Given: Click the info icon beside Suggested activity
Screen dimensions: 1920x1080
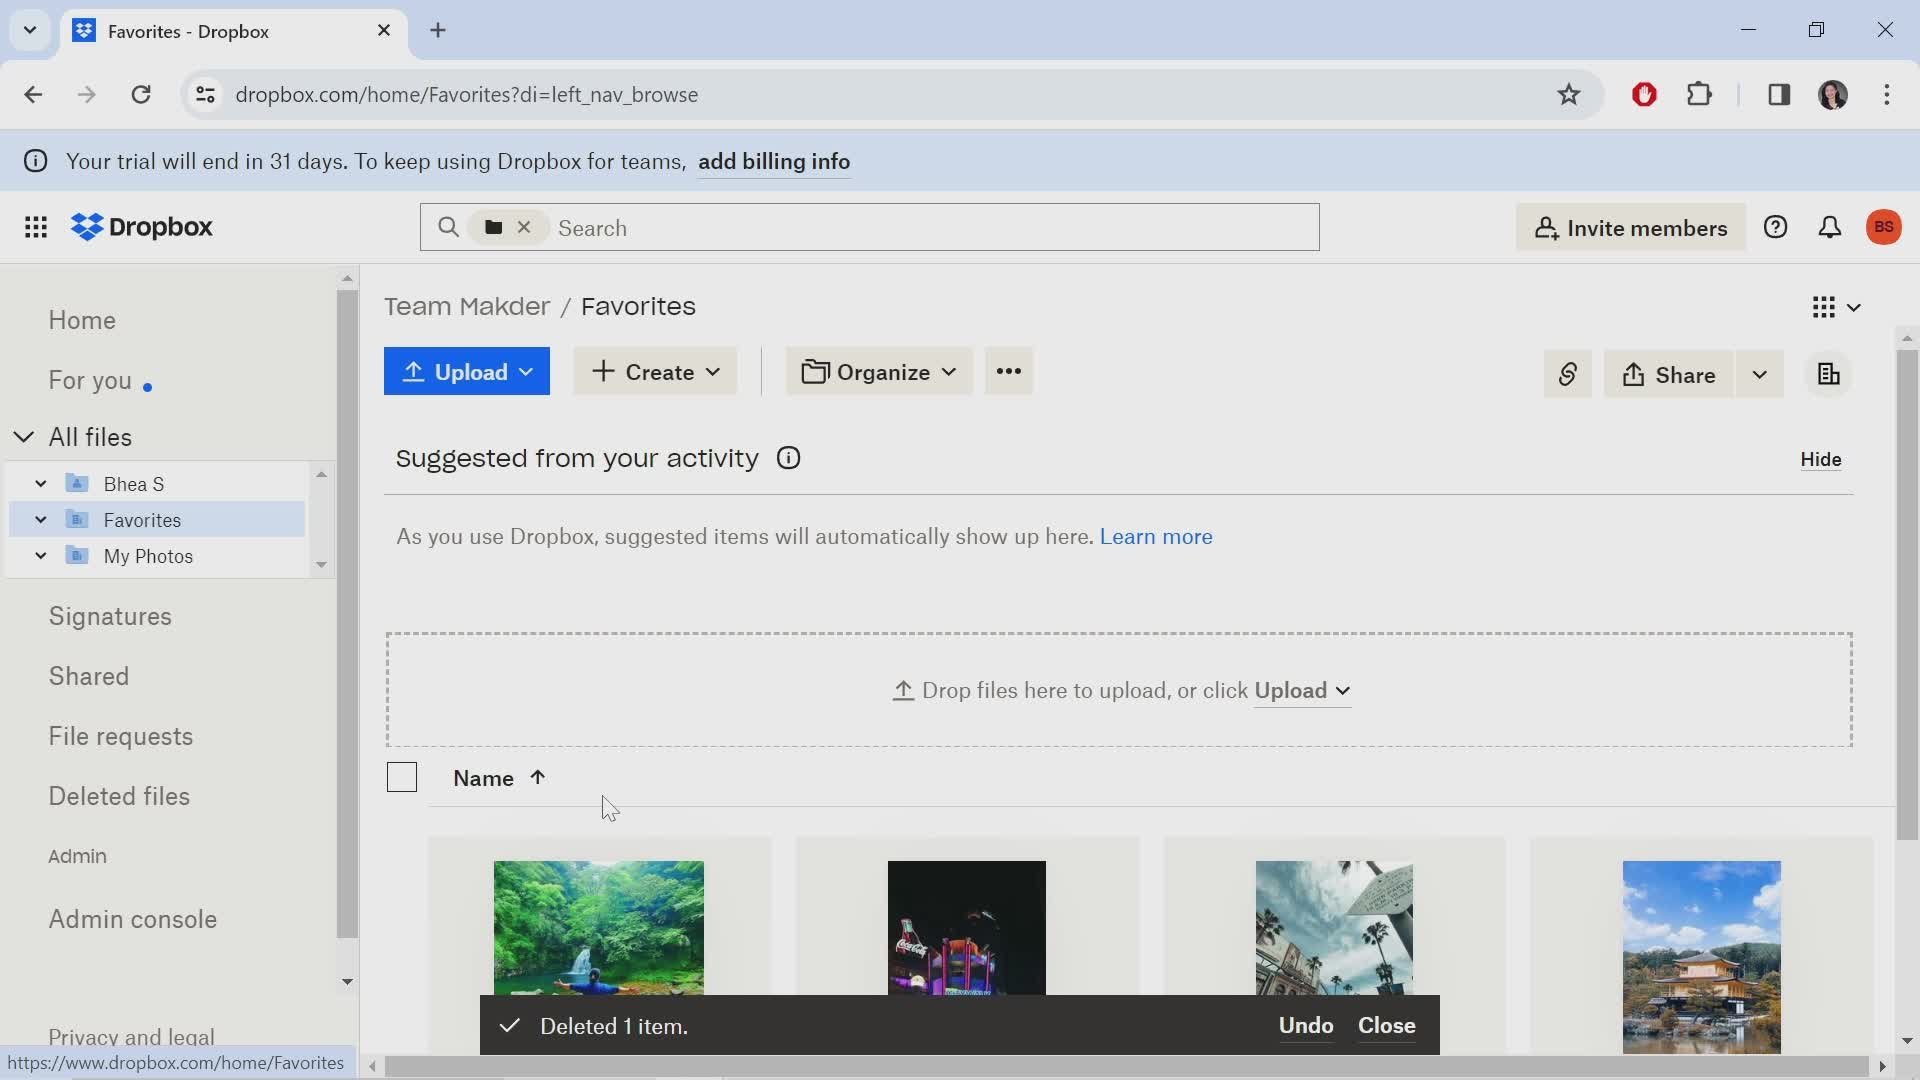Looking at the screenshot, I should [x=788, y=459].
